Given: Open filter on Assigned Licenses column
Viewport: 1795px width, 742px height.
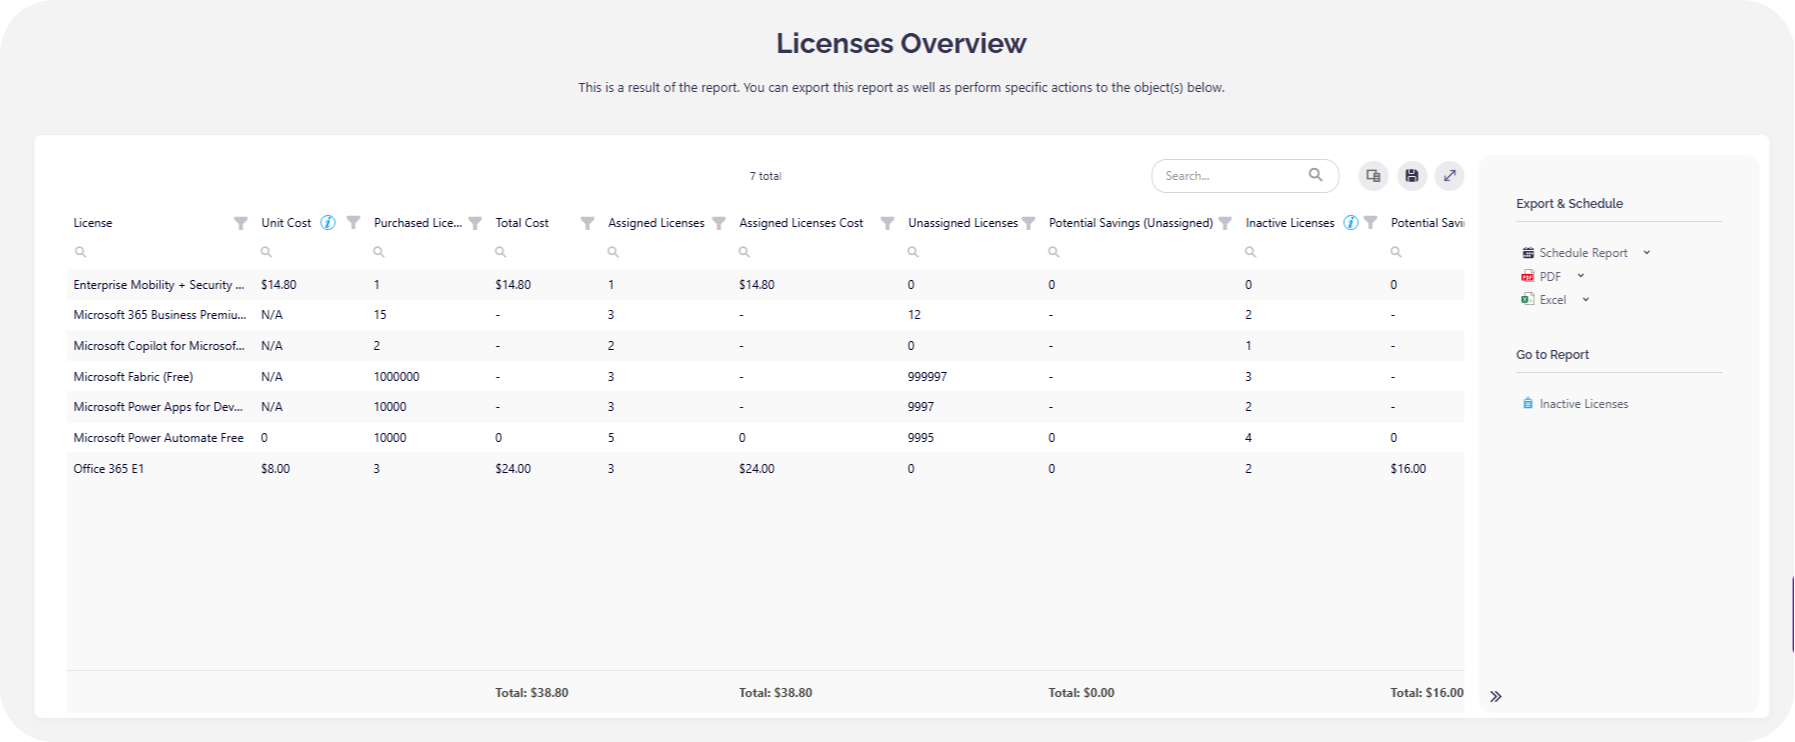Looking at the screenshot, I should tap(718, 223).
